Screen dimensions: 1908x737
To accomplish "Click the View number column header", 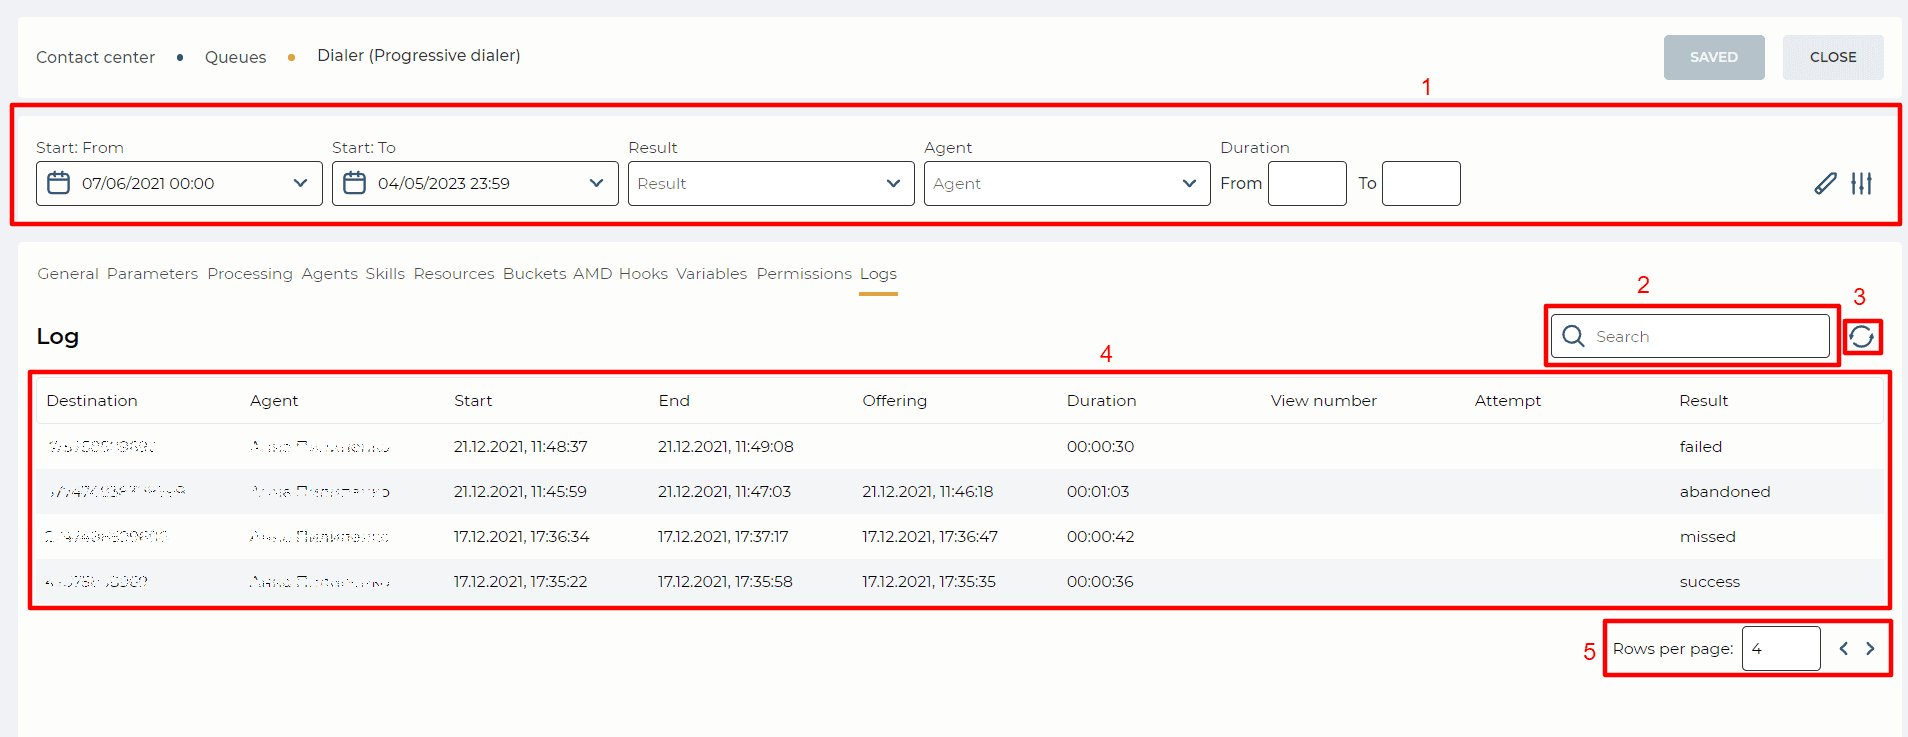I will [x=1323, y=400].
